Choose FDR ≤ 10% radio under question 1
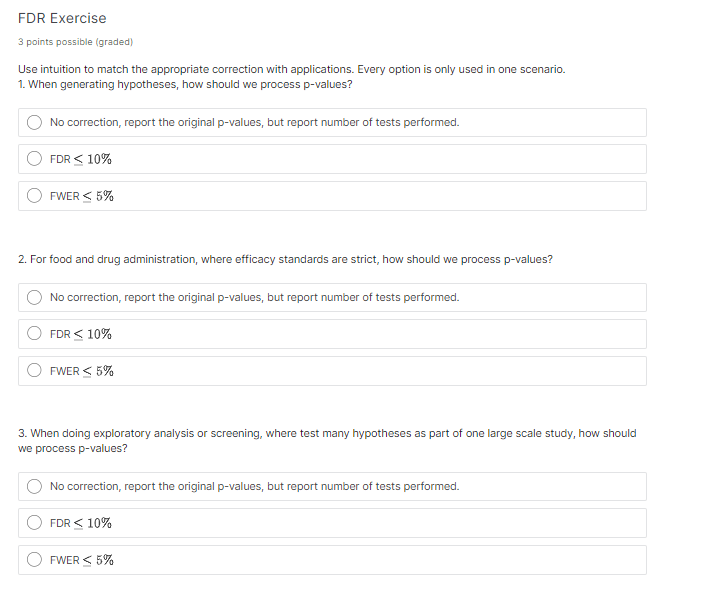727x610 pixels. point(34,159)
